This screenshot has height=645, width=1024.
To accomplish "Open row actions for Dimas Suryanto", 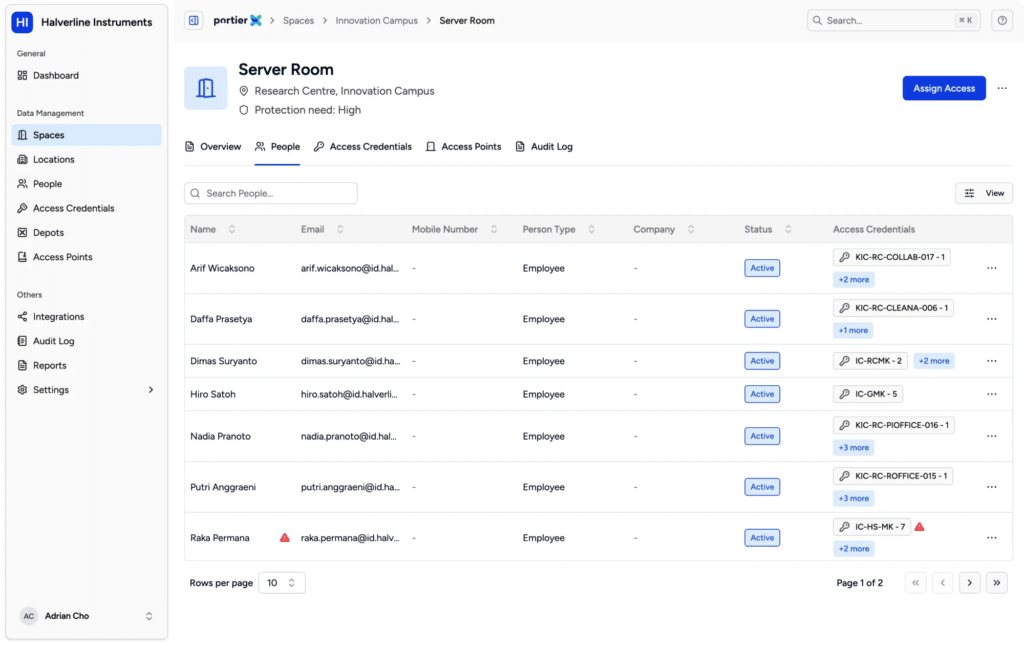I will 991,361.
